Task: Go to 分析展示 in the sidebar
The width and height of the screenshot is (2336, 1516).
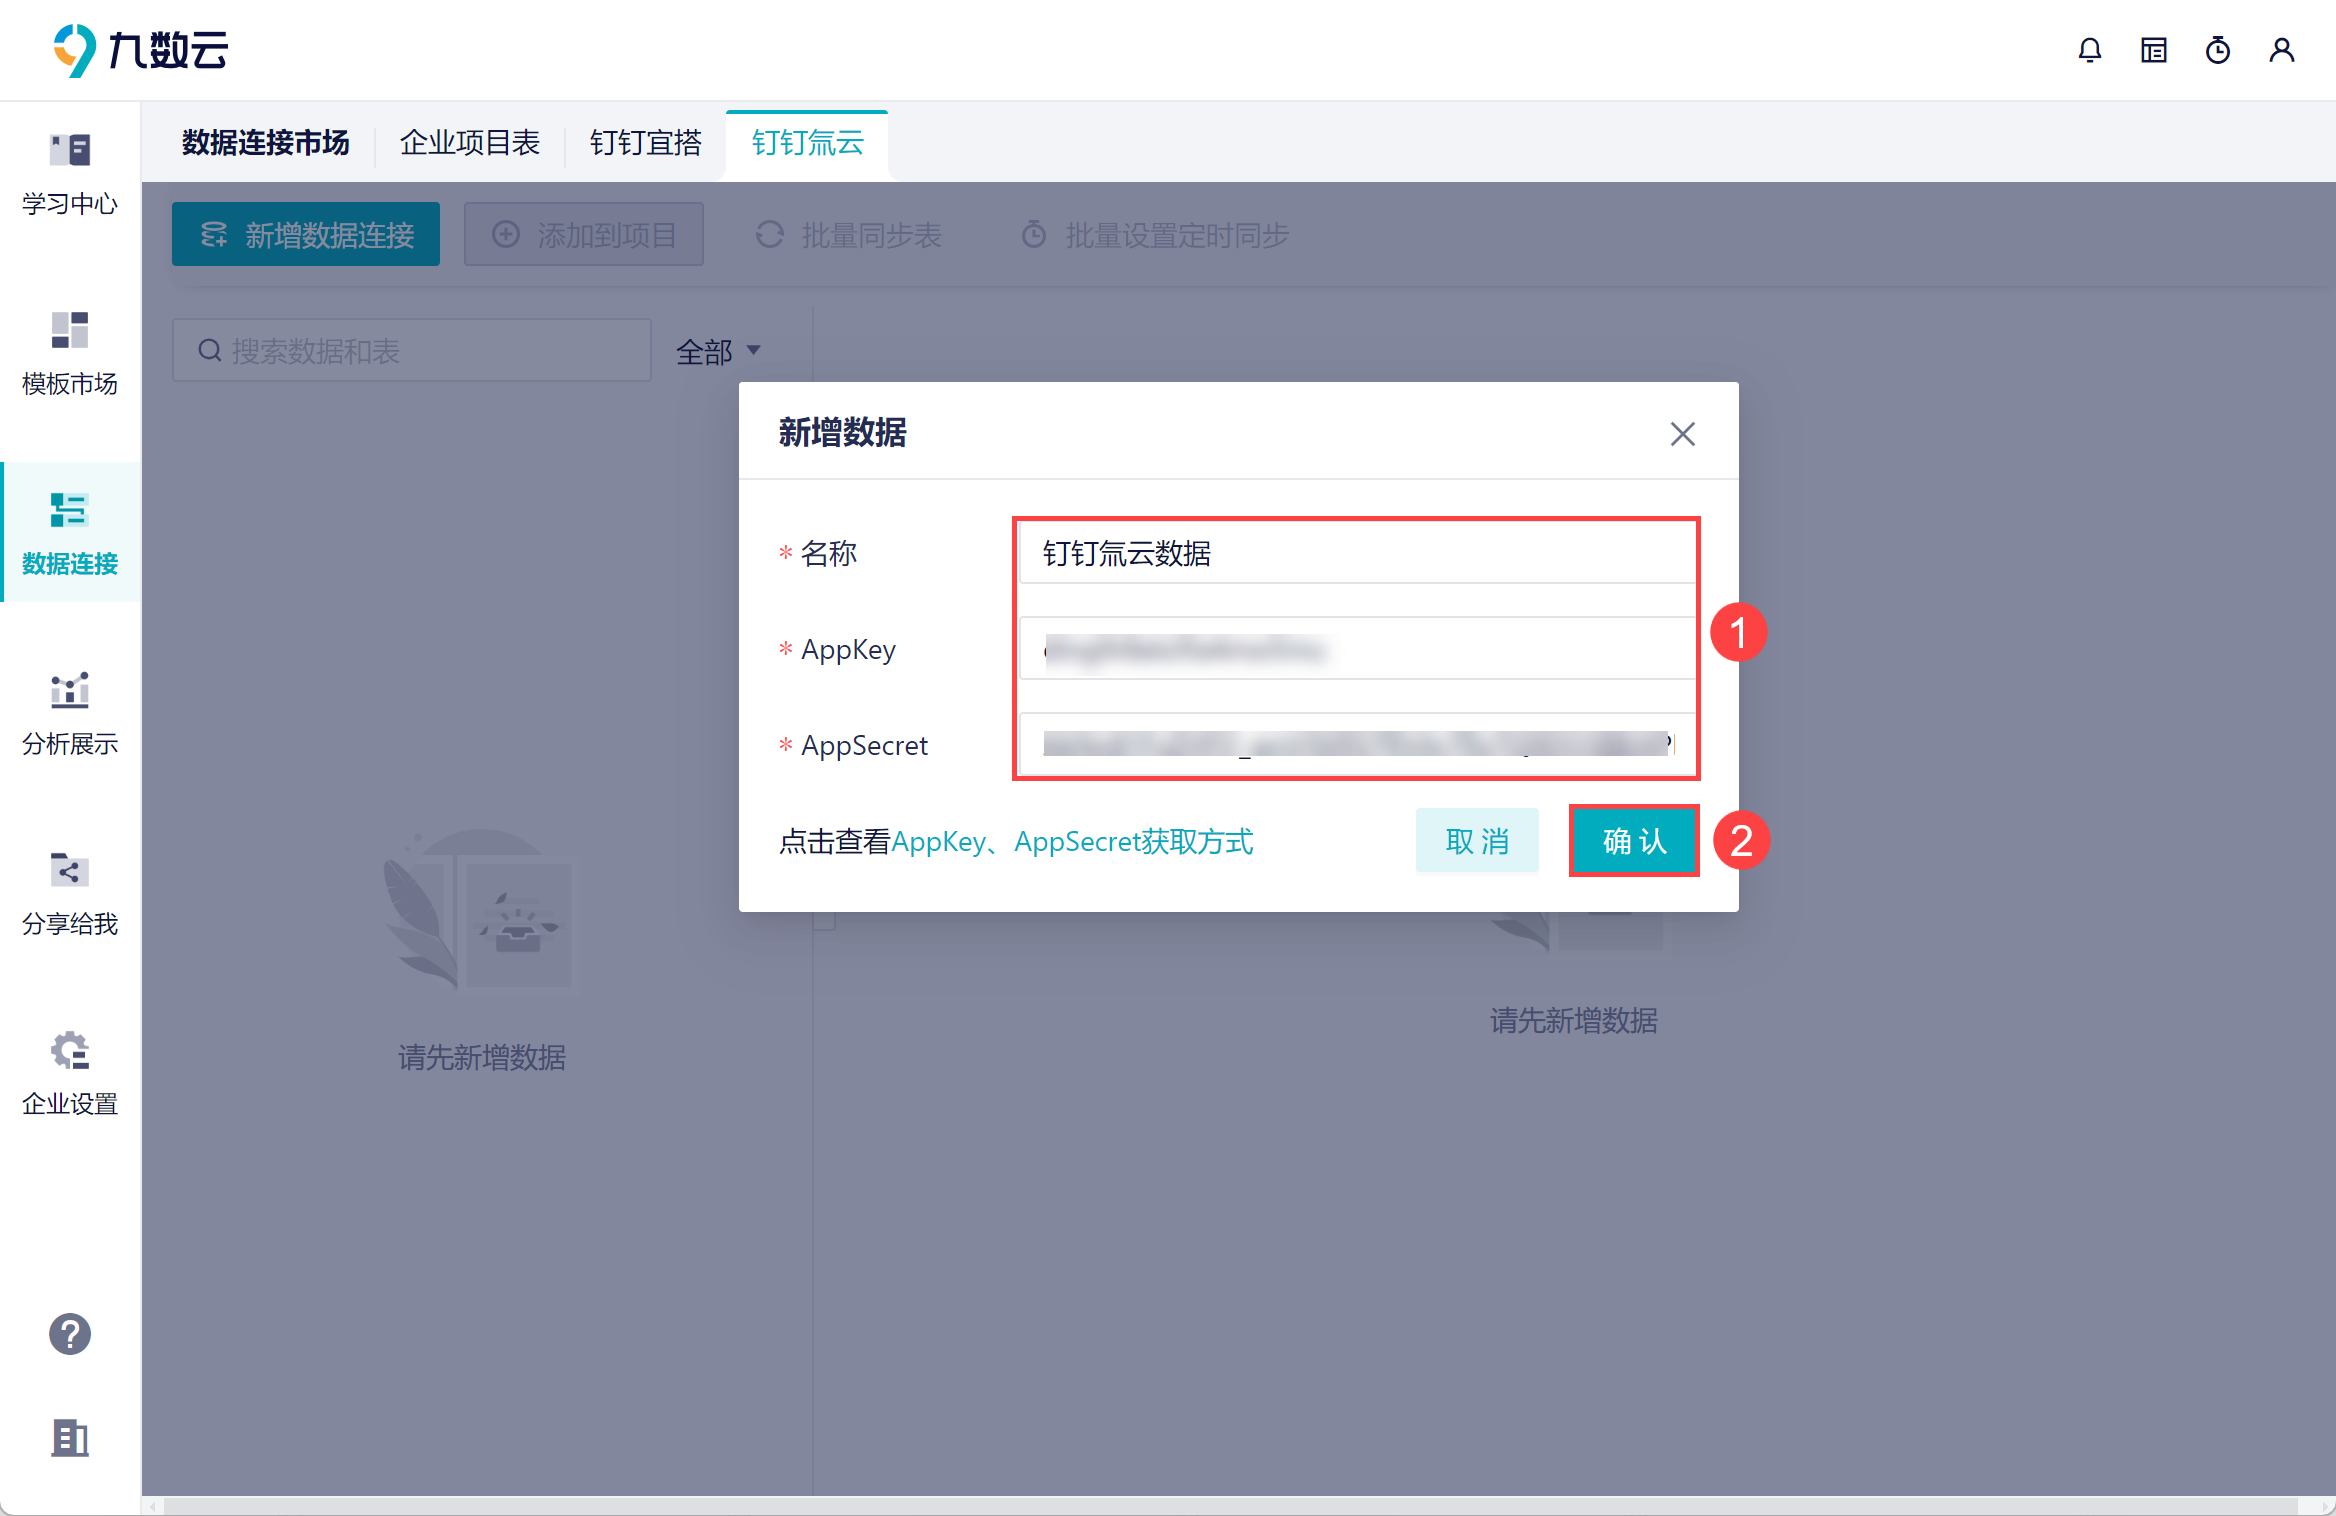Action: [70, 691]
